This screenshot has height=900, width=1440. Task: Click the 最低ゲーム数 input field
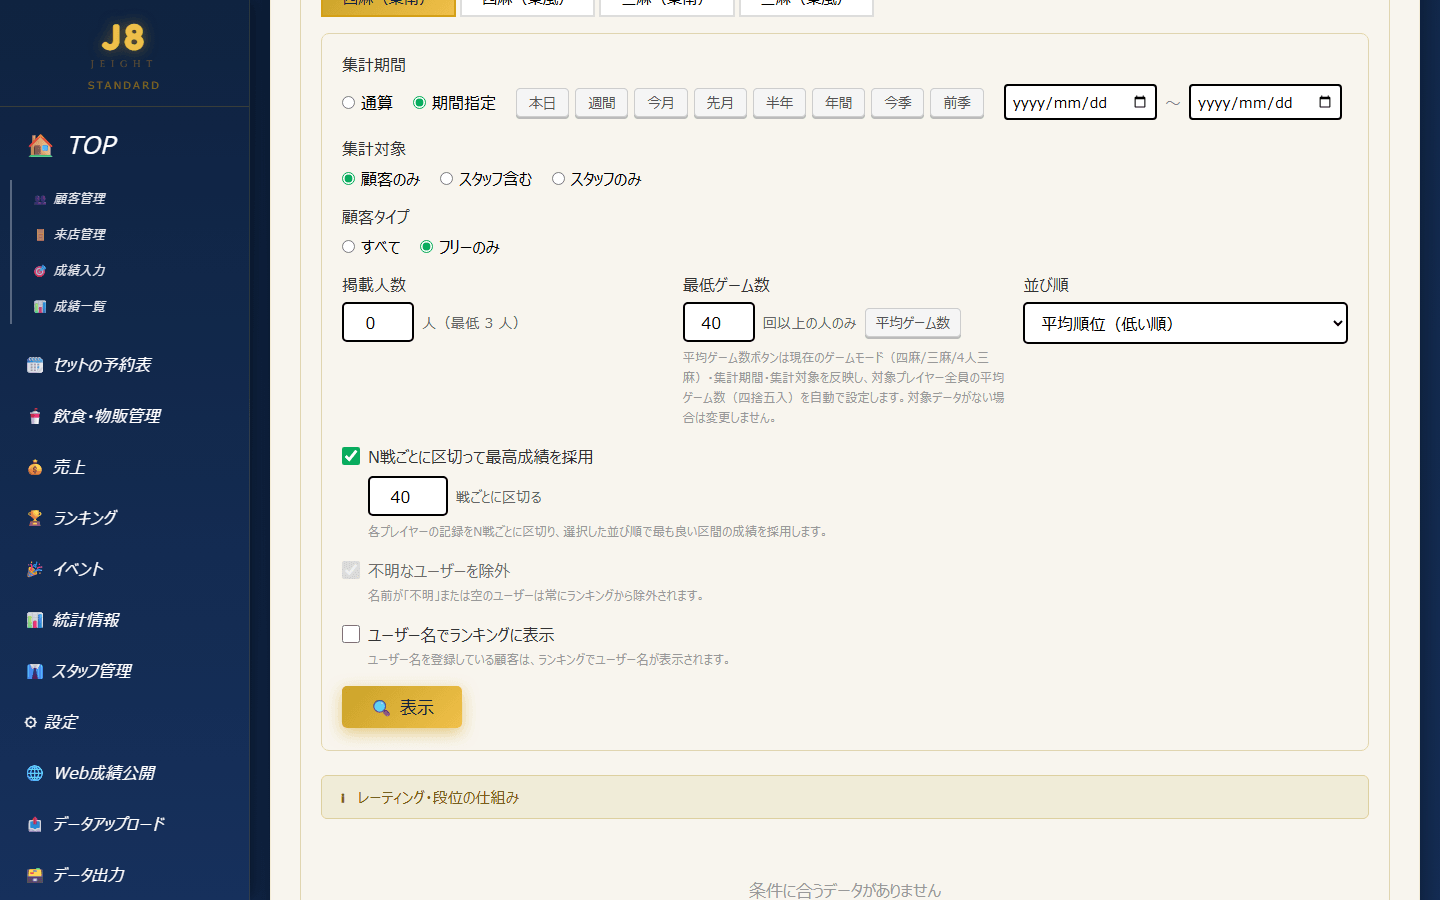719,322
